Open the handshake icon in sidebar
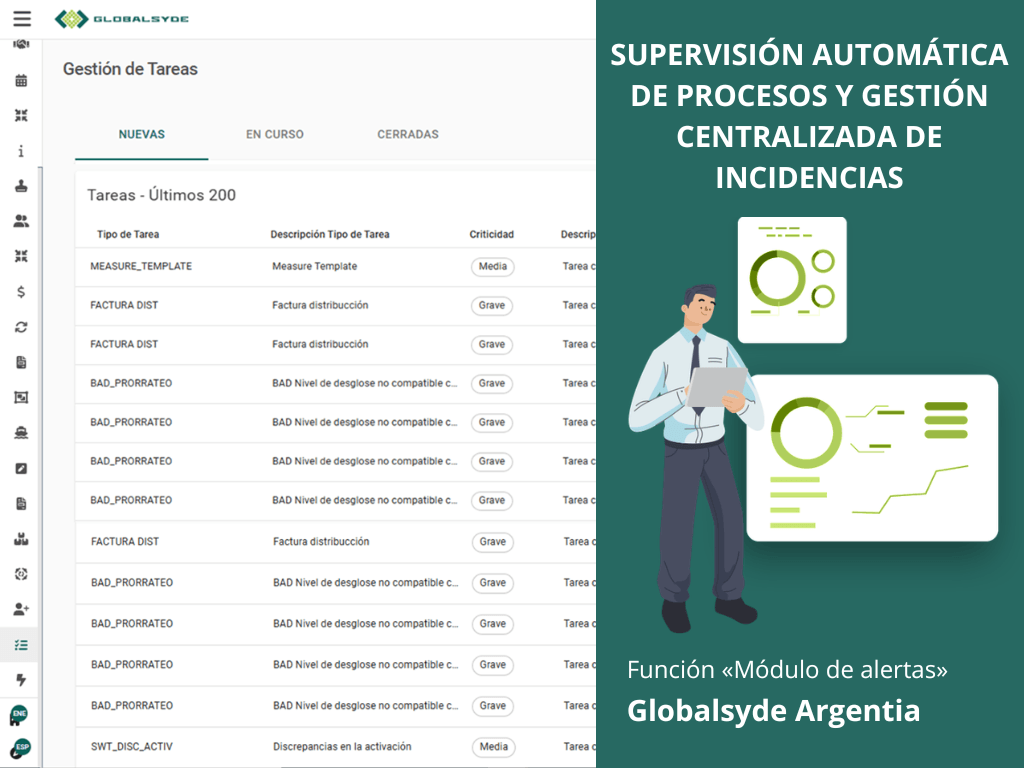 point(21,44)
